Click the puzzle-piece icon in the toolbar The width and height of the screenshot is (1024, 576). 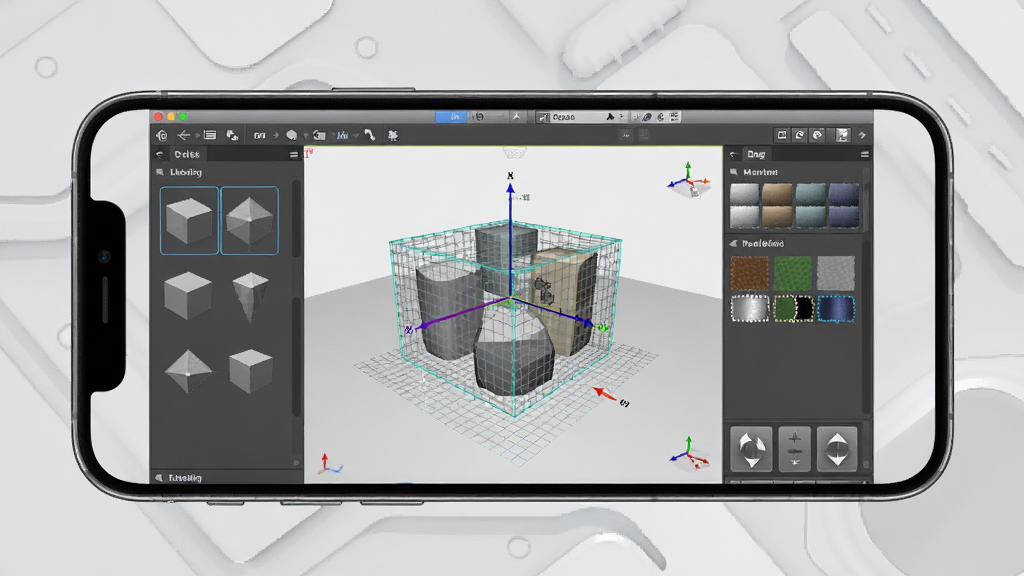pos(393,135)
